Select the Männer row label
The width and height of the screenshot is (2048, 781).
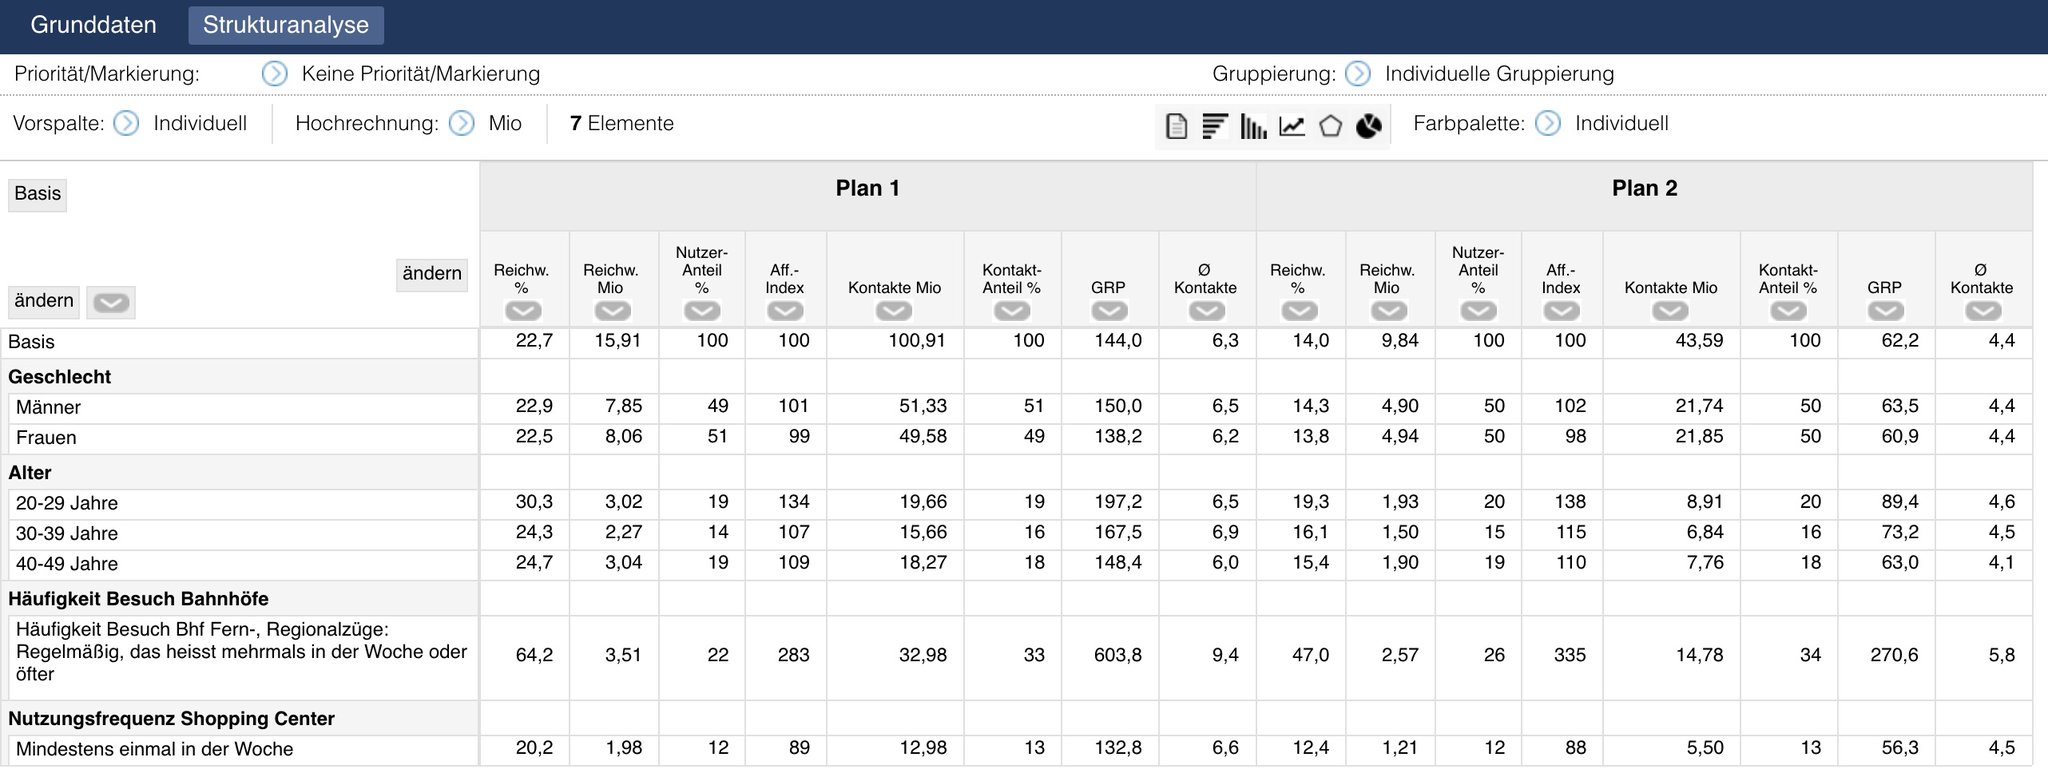(x=48, y=408)
